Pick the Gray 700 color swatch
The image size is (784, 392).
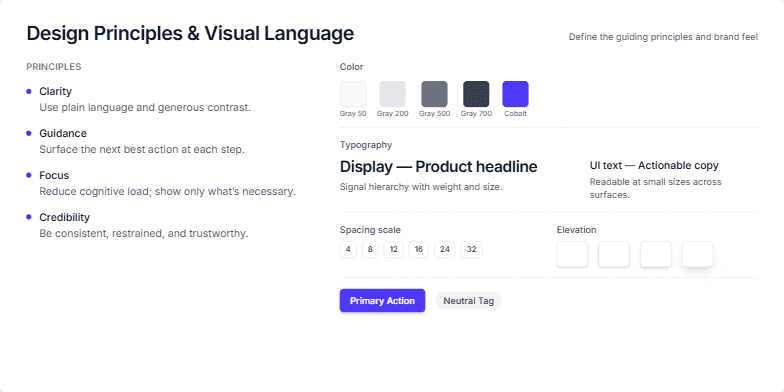pyautogui.click(x=476, y=94)
